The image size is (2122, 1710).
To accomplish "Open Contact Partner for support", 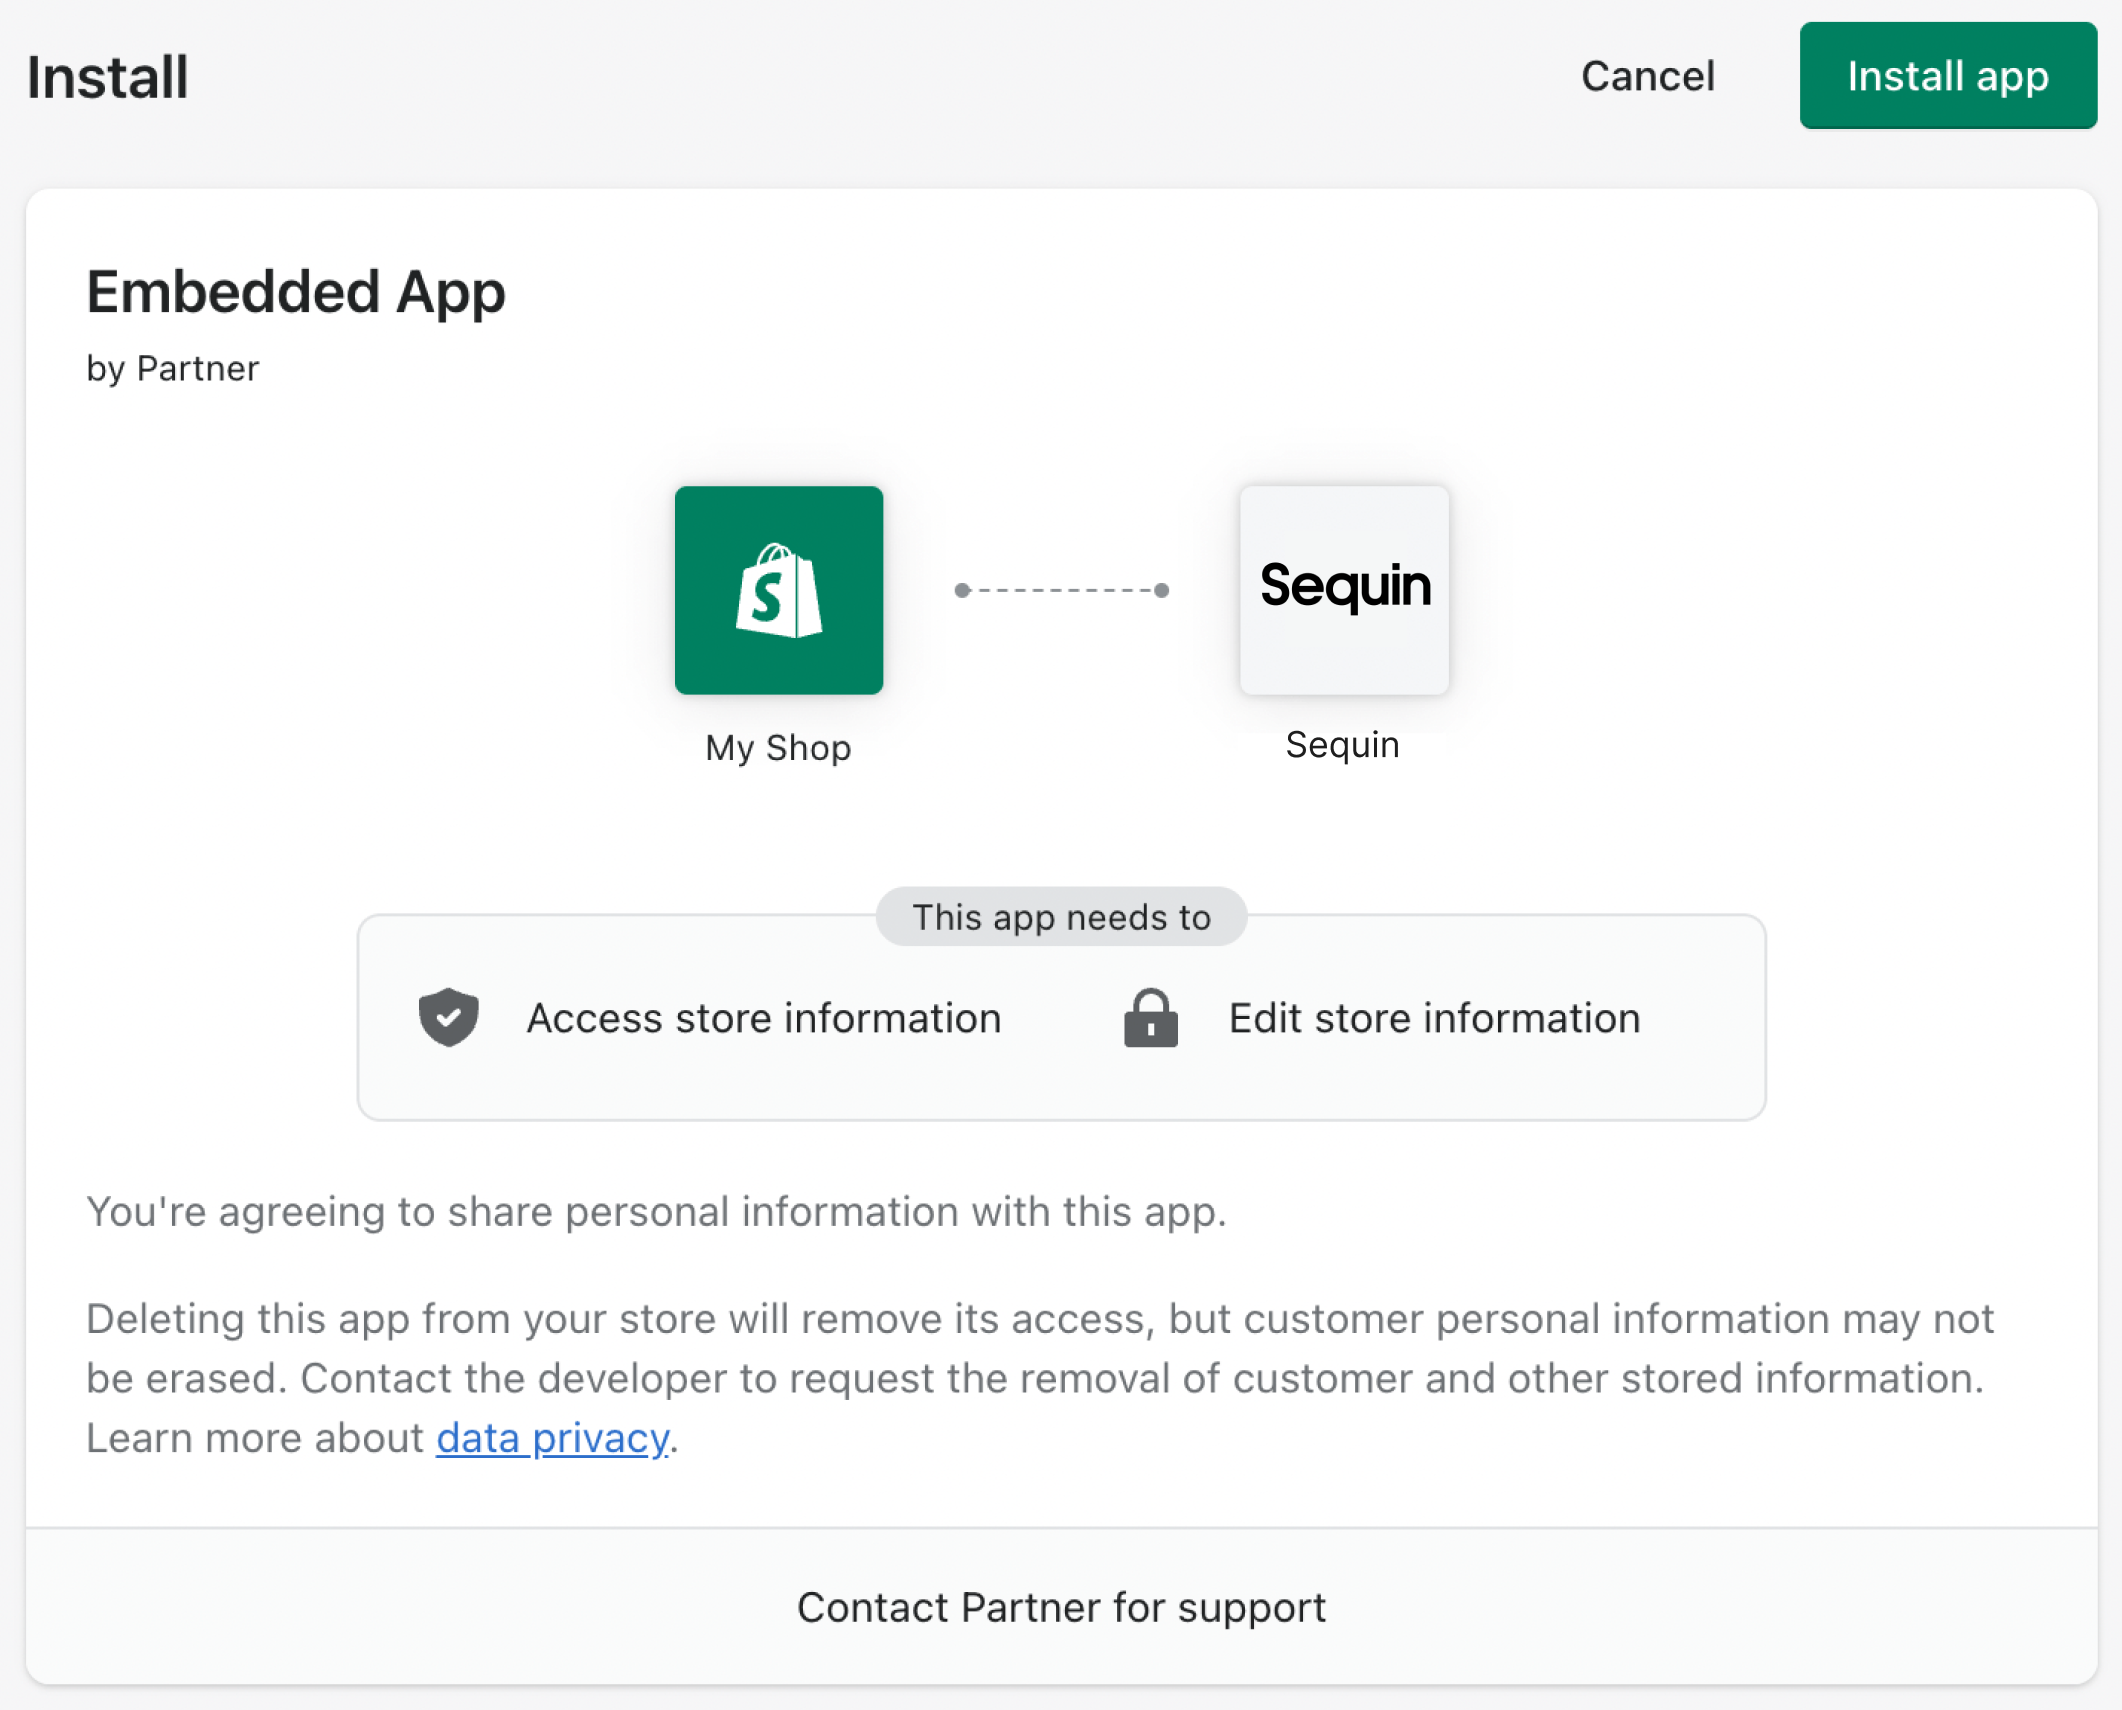I will click(1061, 1607).
